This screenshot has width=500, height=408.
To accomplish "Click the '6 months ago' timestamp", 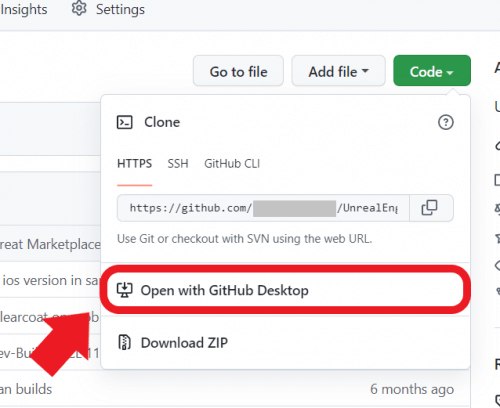I will [x=412, y=389].
